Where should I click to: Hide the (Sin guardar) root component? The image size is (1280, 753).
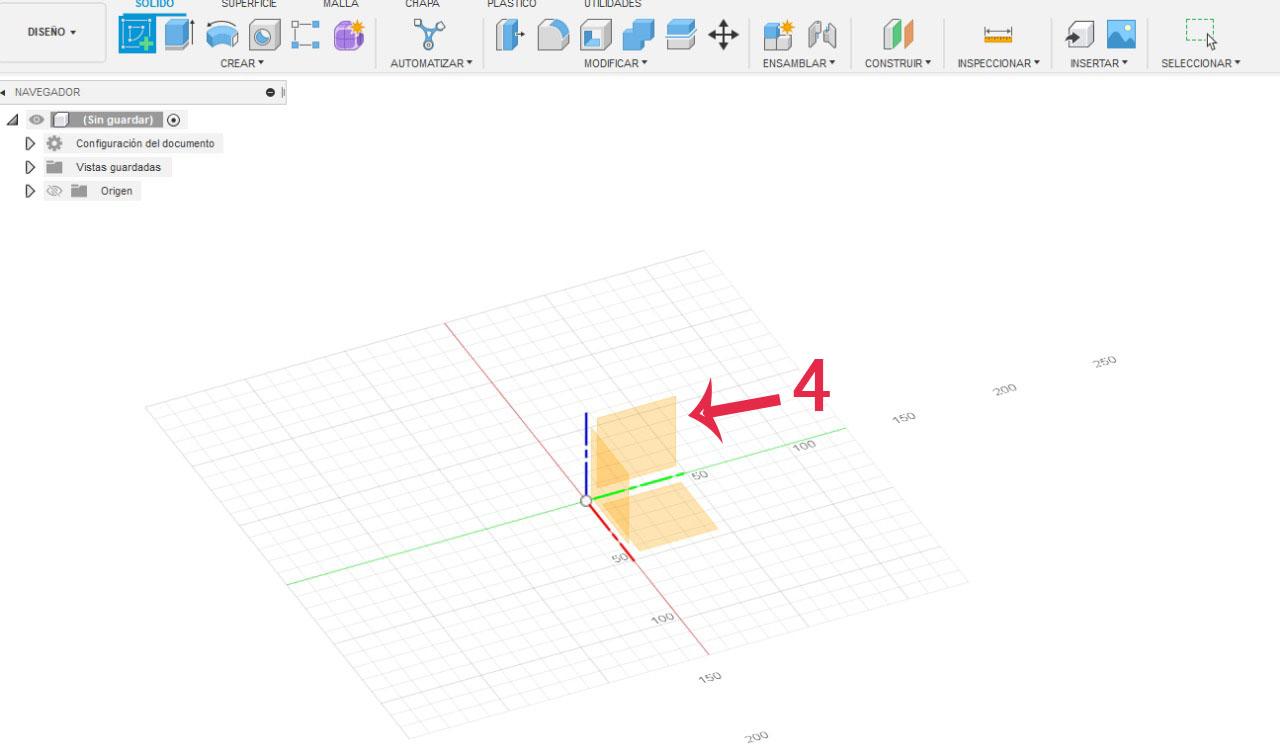(x=36, y=120)
